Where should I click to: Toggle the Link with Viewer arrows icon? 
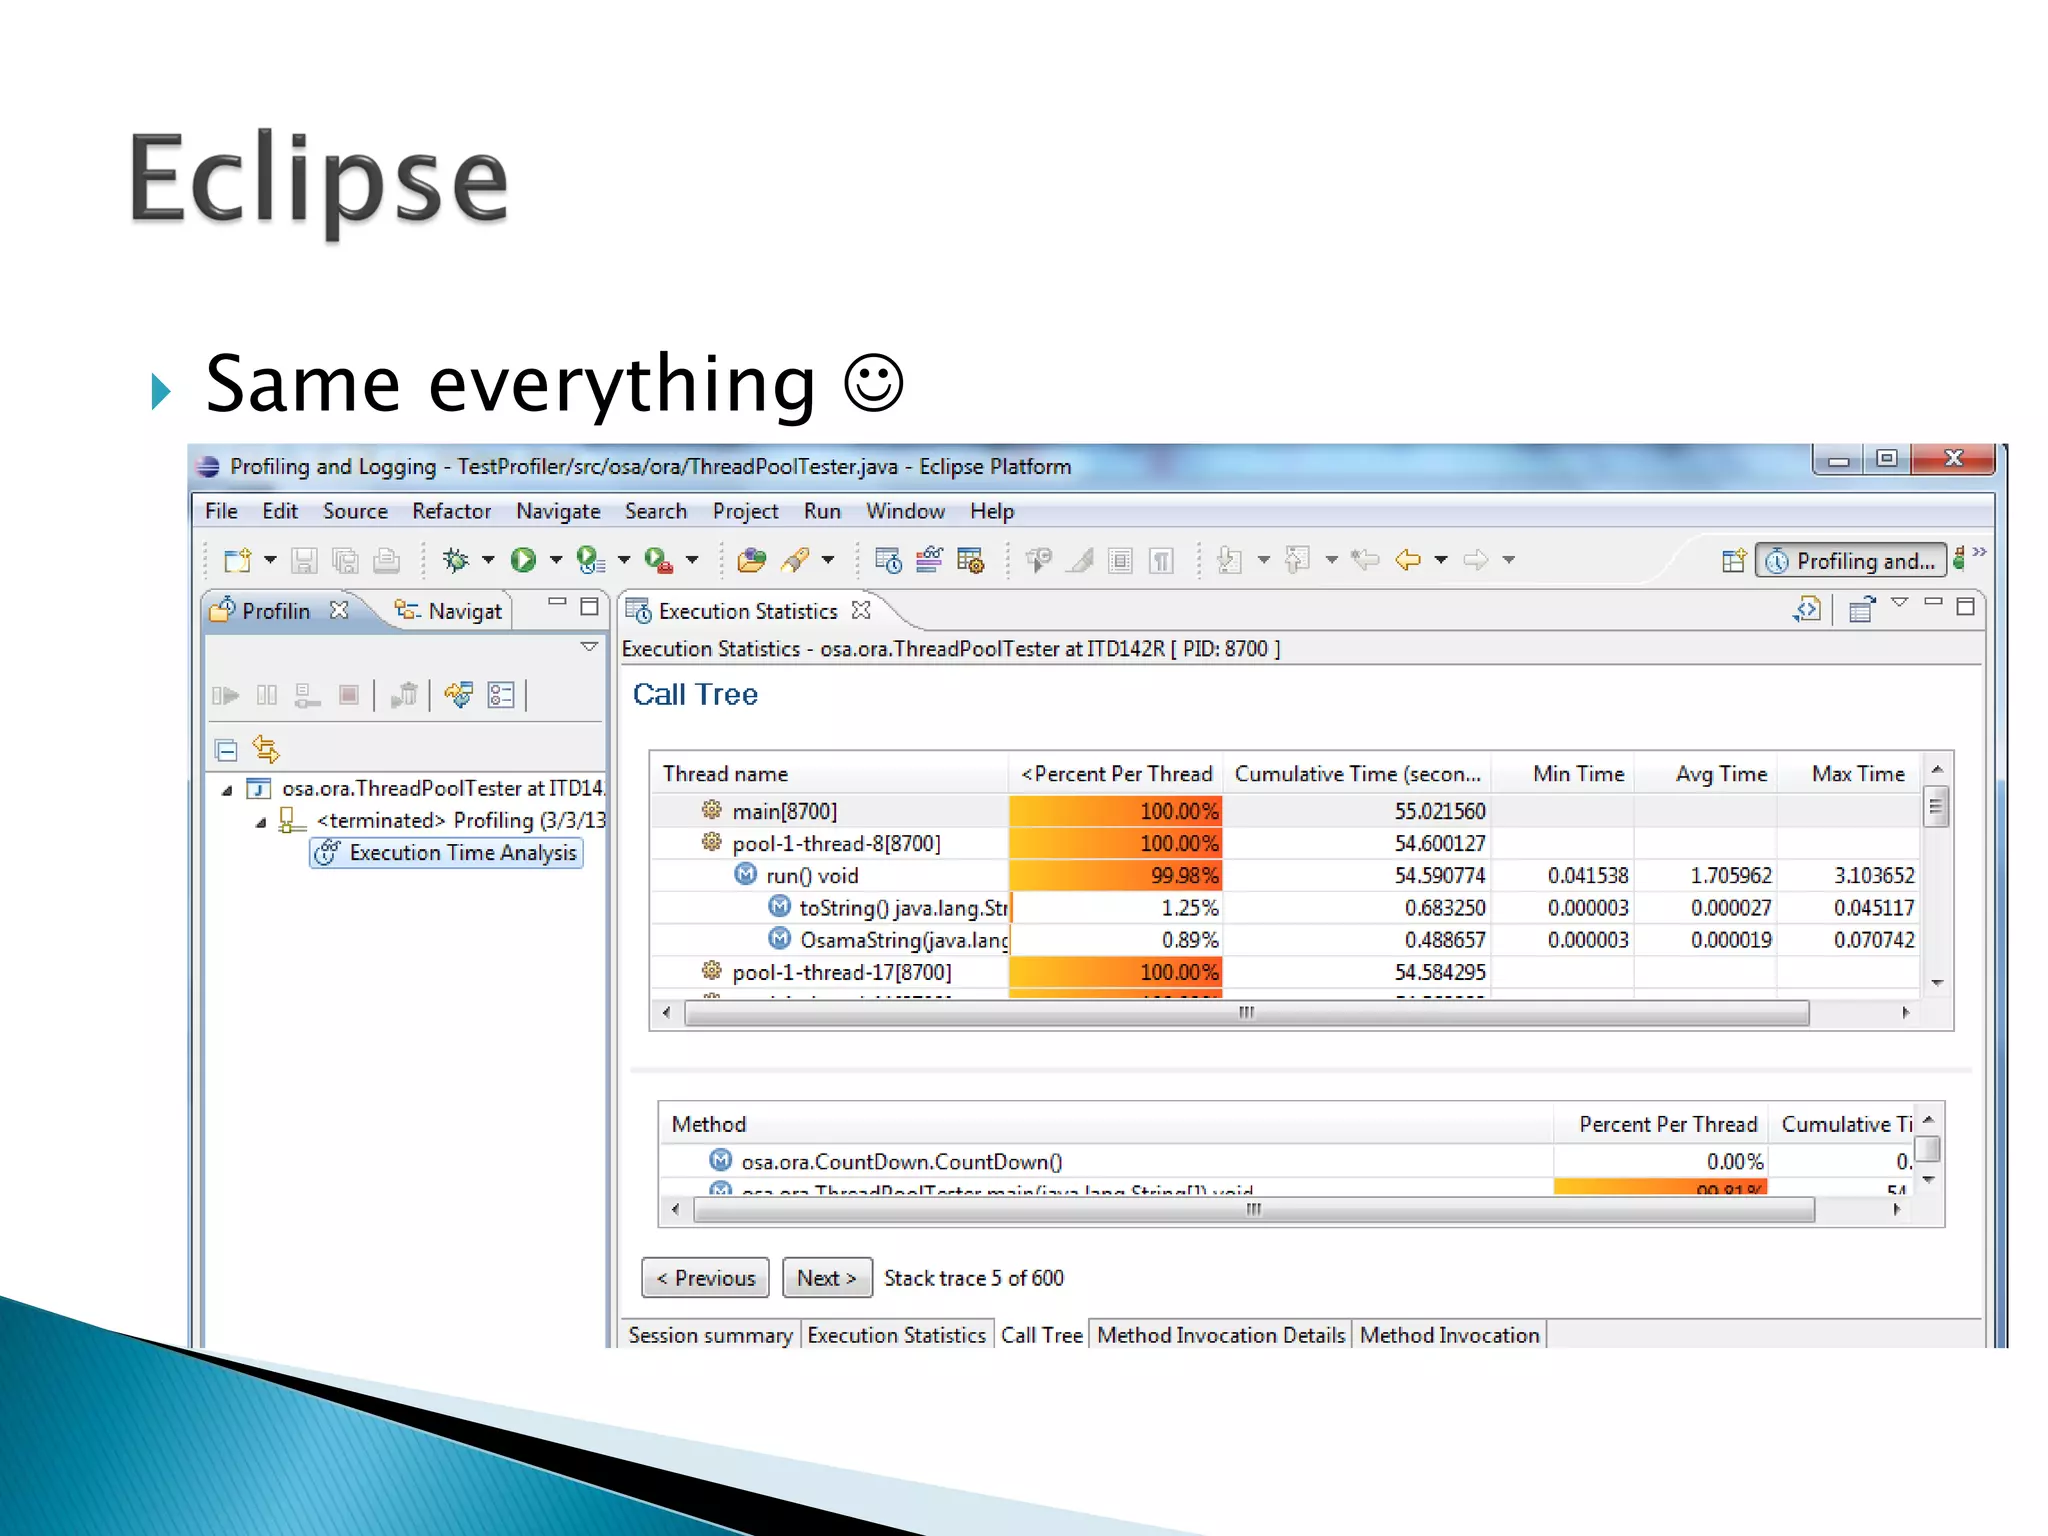coord(266,749)
